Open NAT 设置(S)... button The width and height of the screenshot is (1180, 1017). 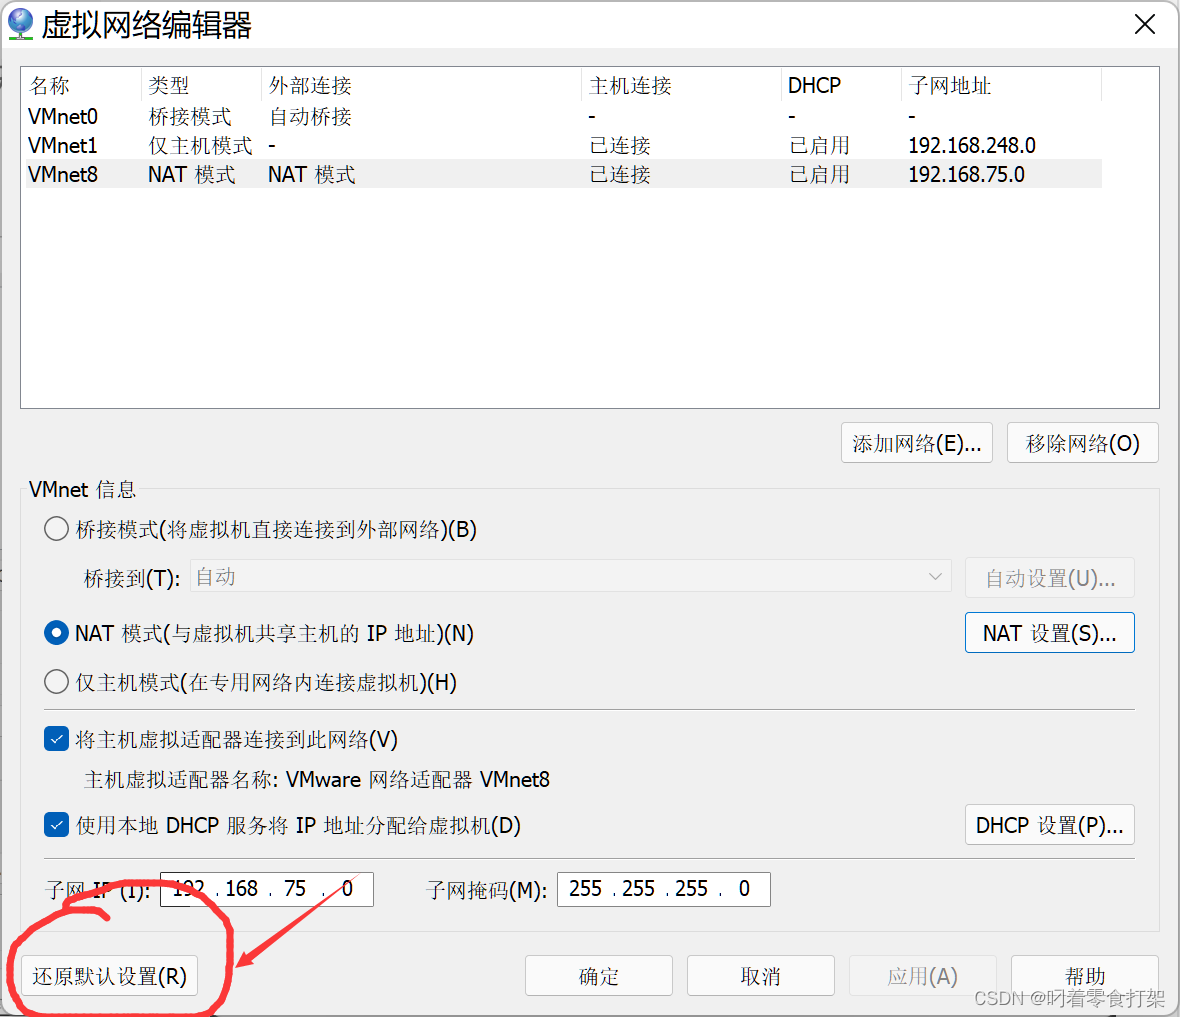[x=1049, y=632]
